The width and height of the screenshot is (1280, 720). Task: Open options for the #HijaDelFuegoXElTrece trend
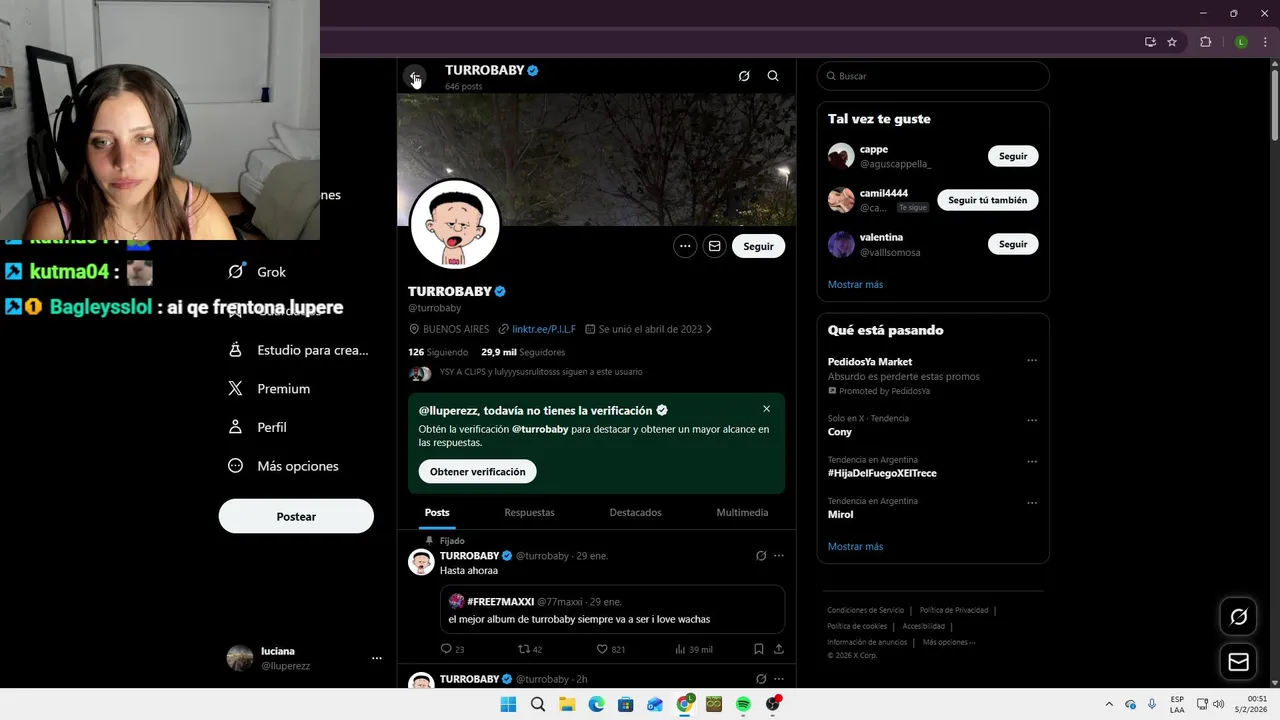1032,462
